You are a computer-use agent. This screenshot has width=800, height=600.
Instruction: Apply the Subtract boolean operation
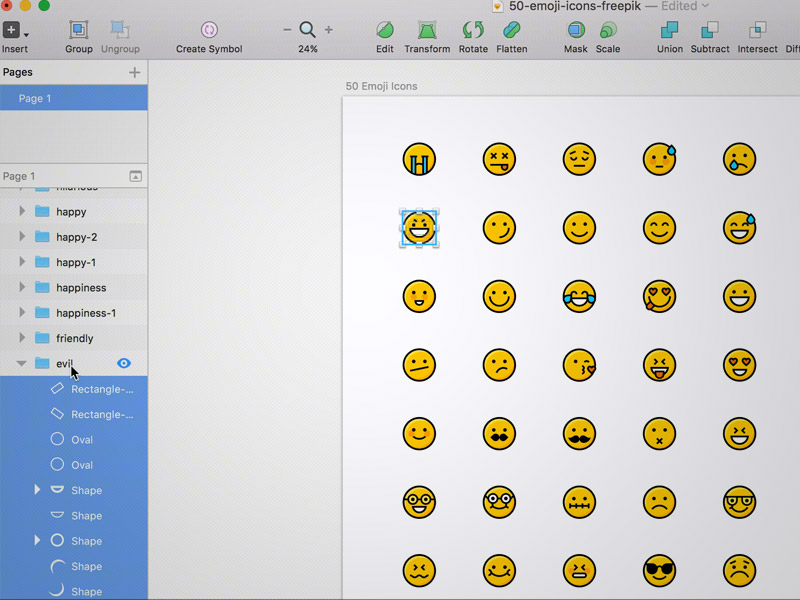pyautogui.click(x=710, y=30)
